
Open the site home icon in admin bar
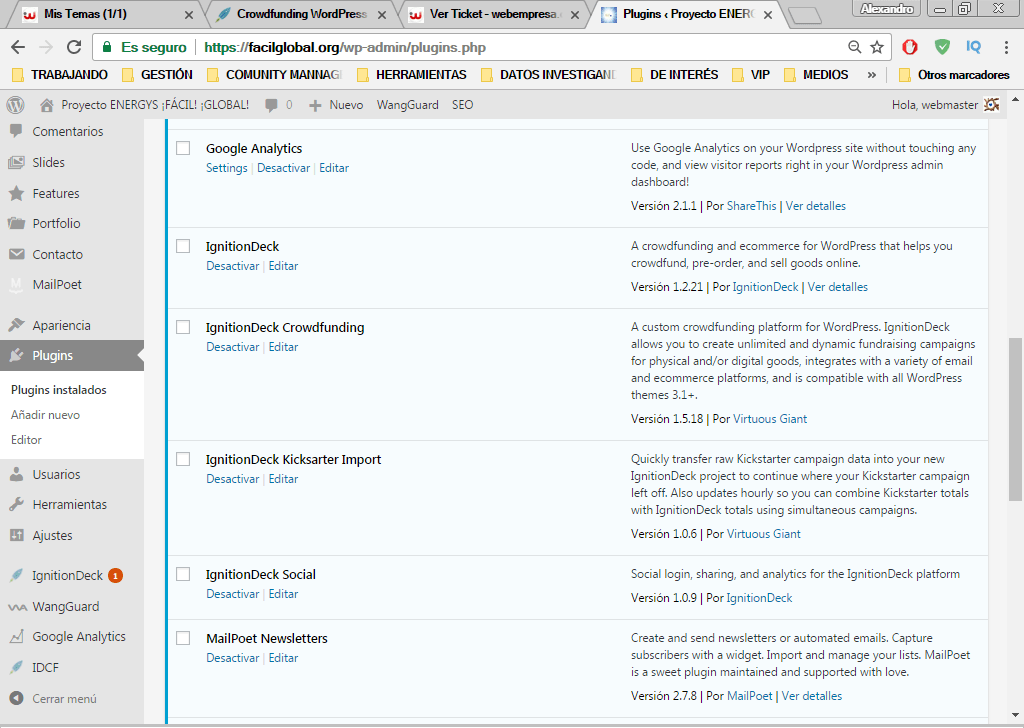coord(46,105)
